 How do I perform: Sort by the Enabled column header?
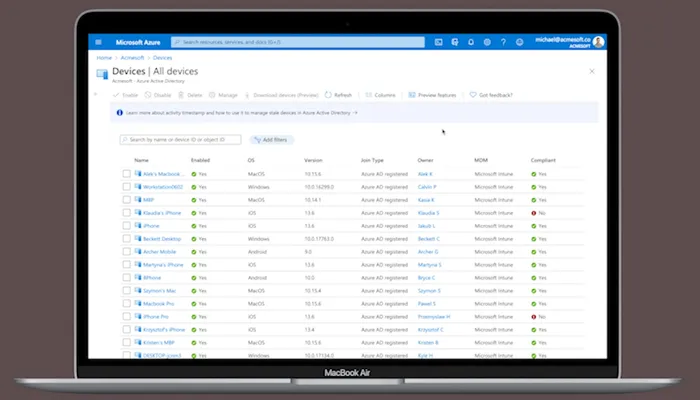click(200, 160)
